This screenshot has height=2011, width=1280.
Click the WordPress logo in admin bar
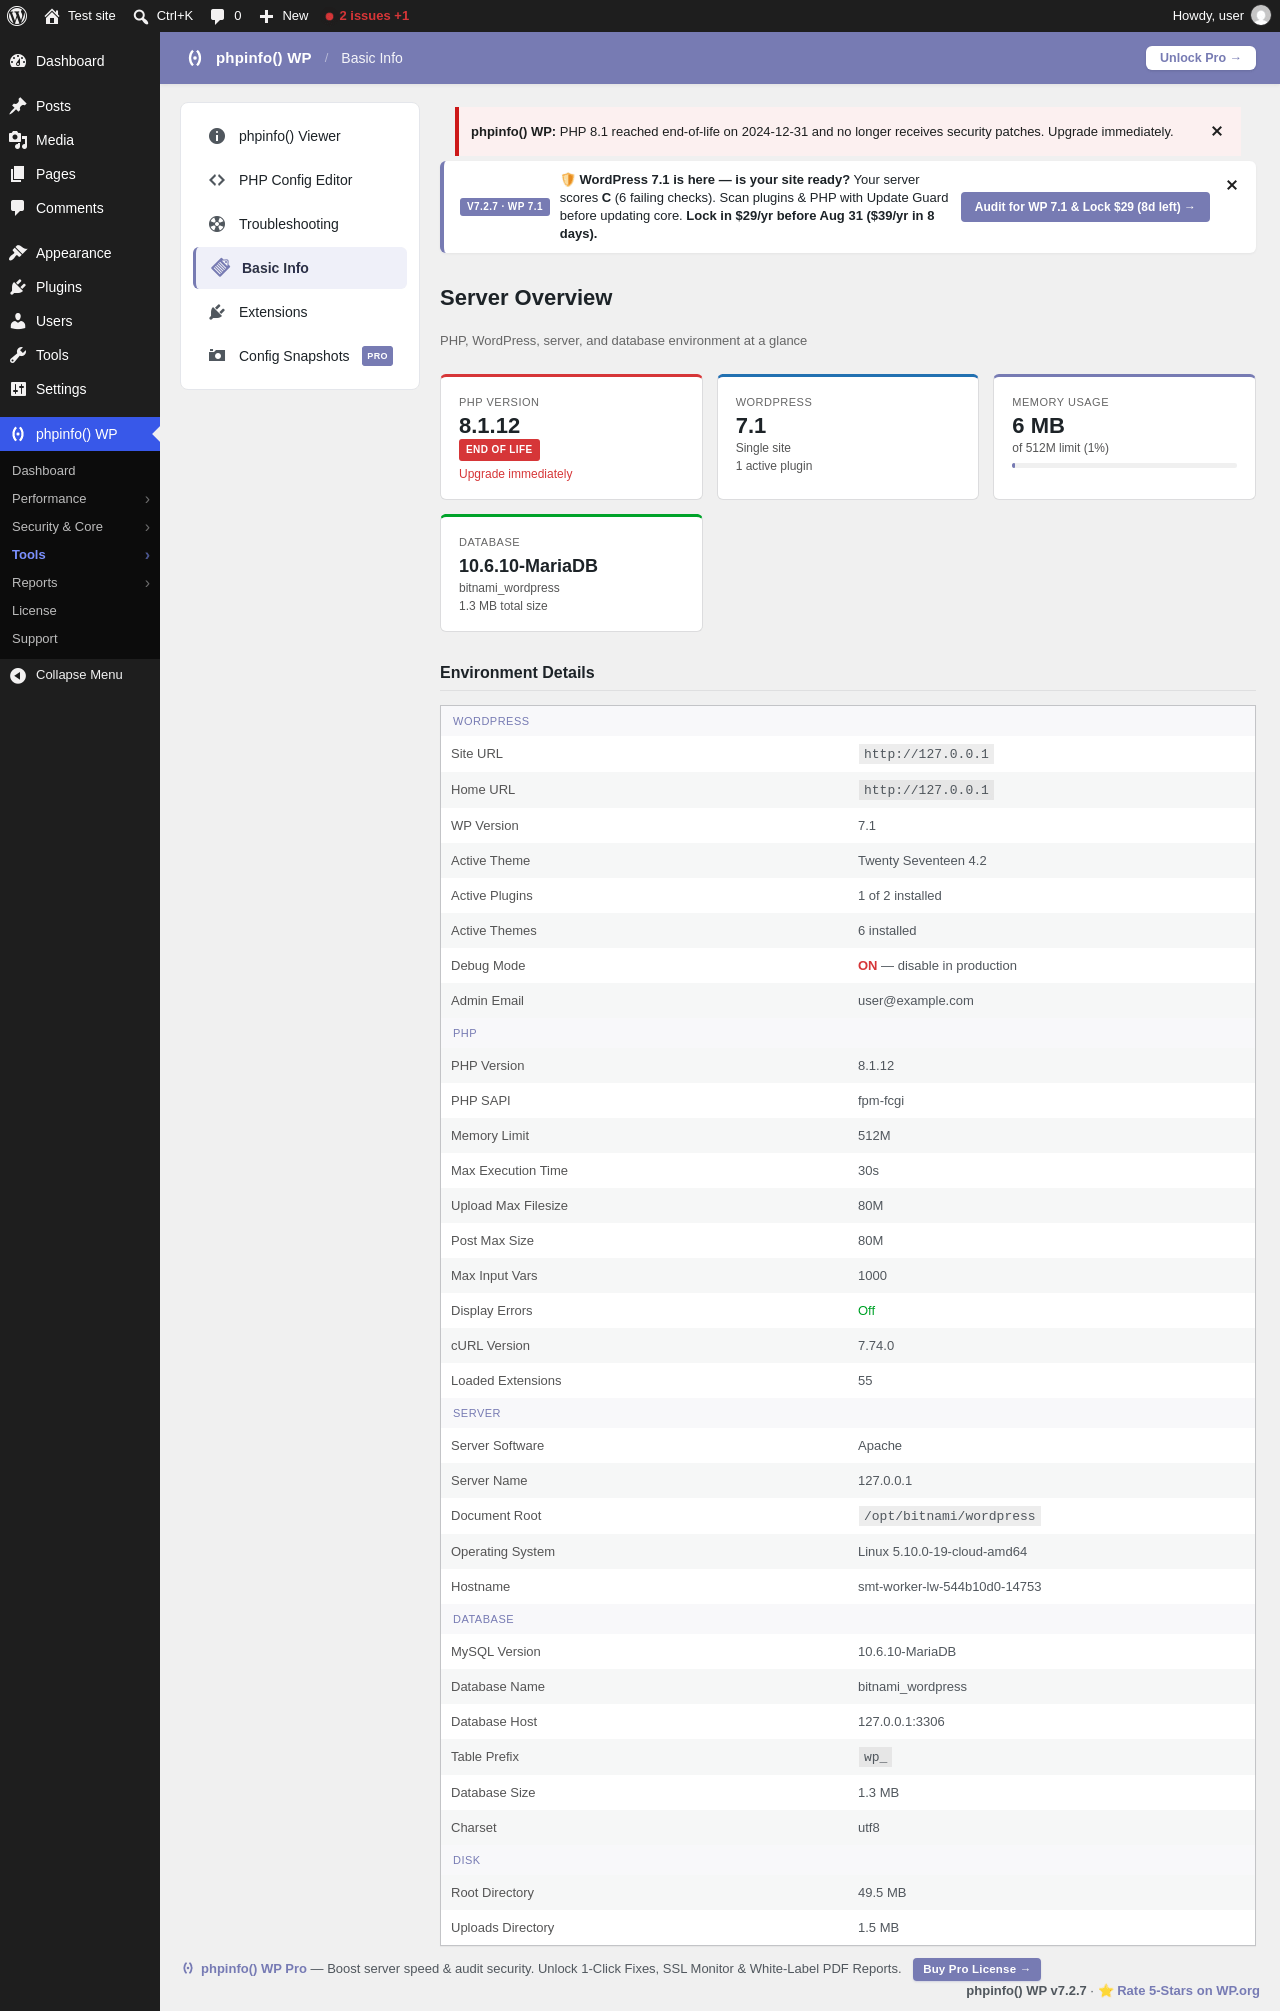(17, 16)
